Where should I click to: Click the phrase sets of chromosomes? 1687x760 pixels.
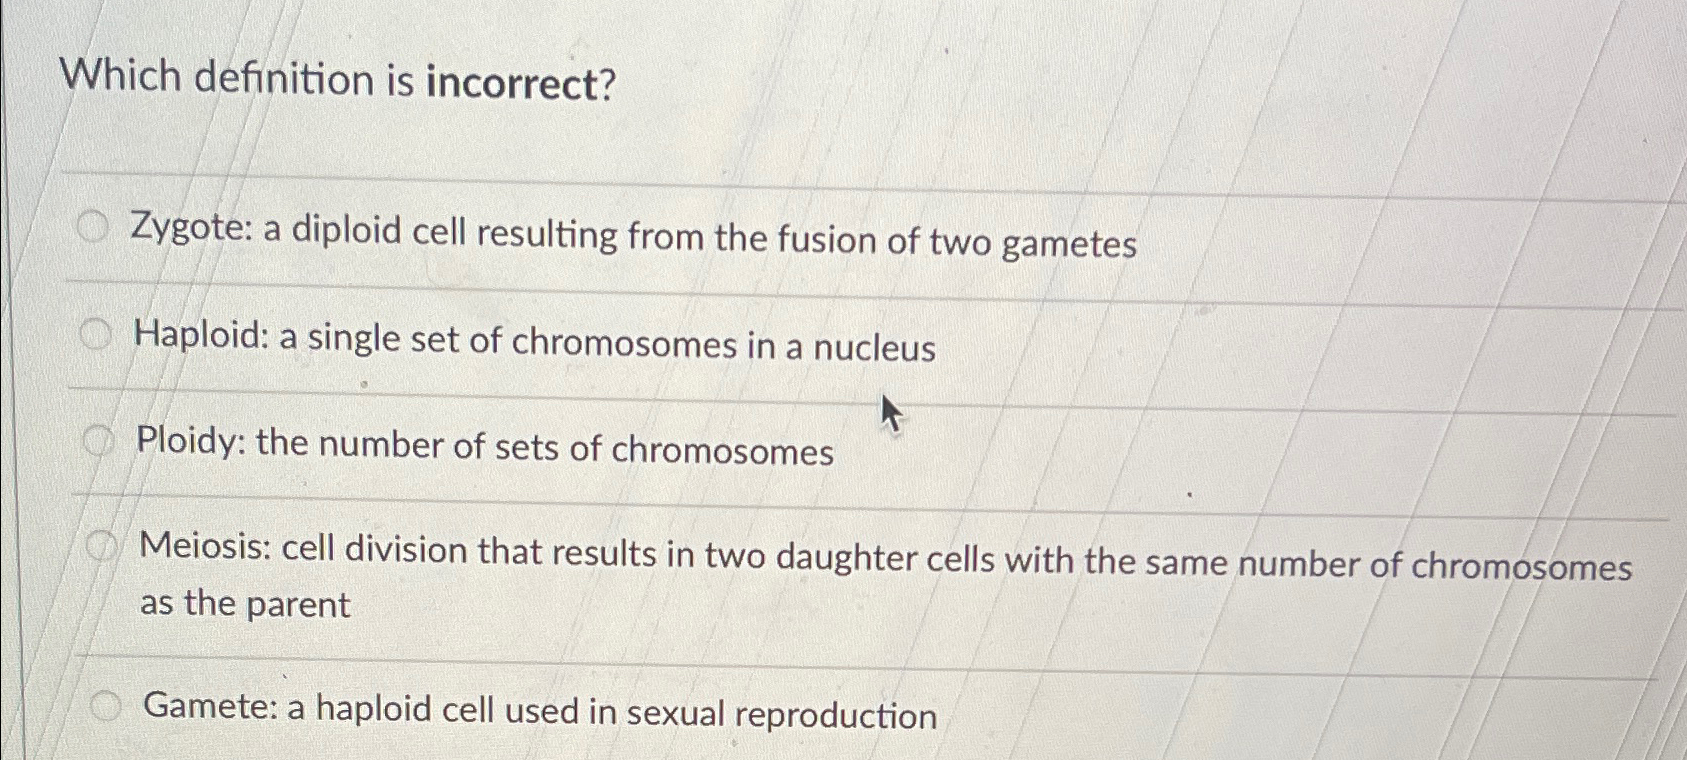[x=670, y=450]
